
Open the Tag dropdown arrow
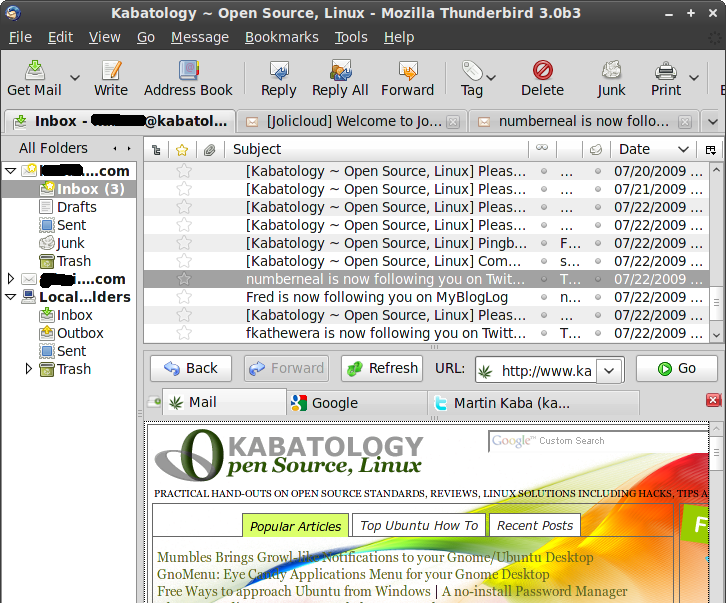click(x=495, y=78)
